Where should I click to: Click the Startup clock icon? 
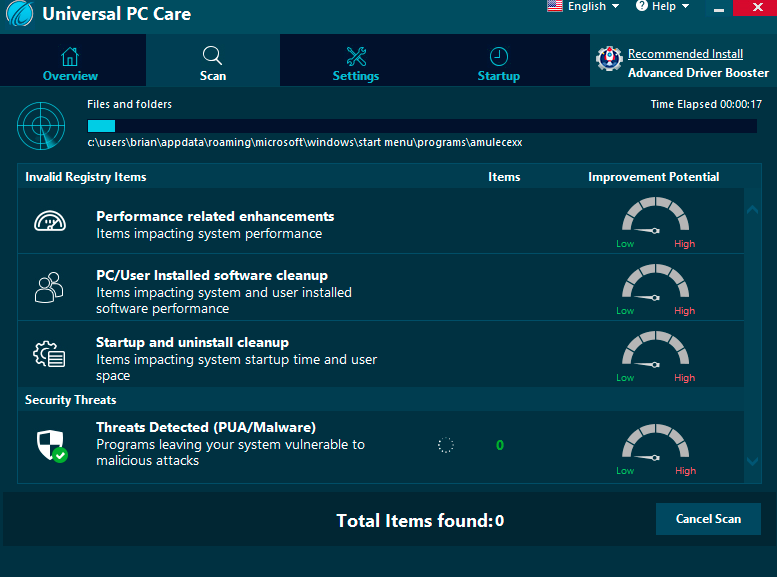tap(499, 57)
